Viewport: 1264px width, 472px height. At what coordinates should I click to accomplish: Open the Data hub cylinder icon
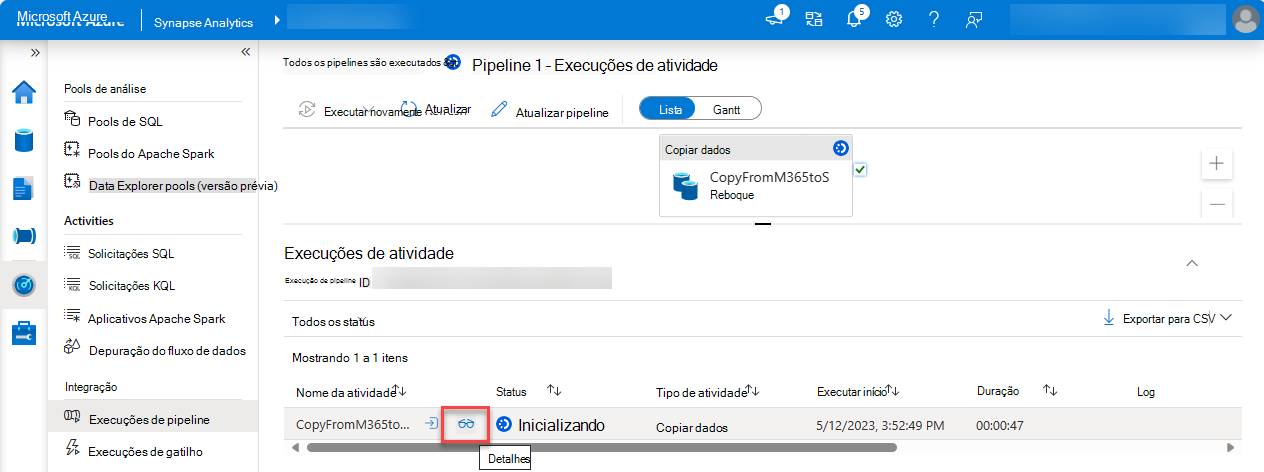[x=24, y=140]
